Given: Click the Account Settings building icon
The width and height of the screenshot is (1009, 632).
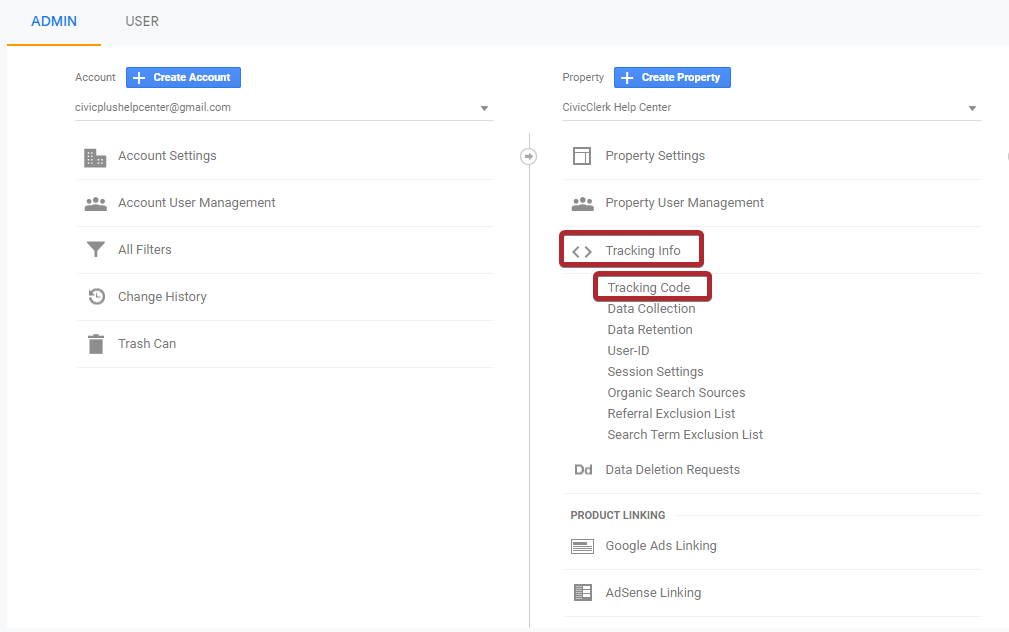Looking at the screenshot, I should click(x=95, y=157).
